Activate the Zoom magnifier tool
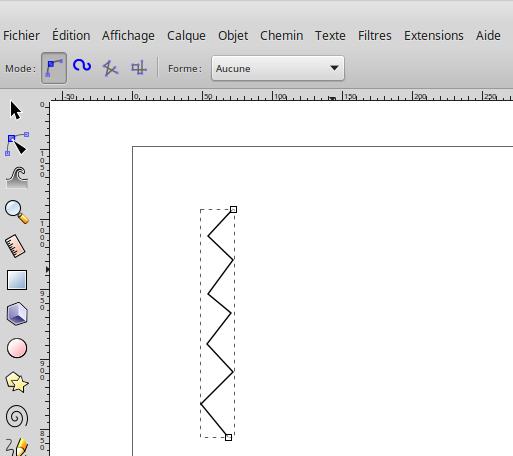Screen dimensions: 513x456 [x=17, y=212]
